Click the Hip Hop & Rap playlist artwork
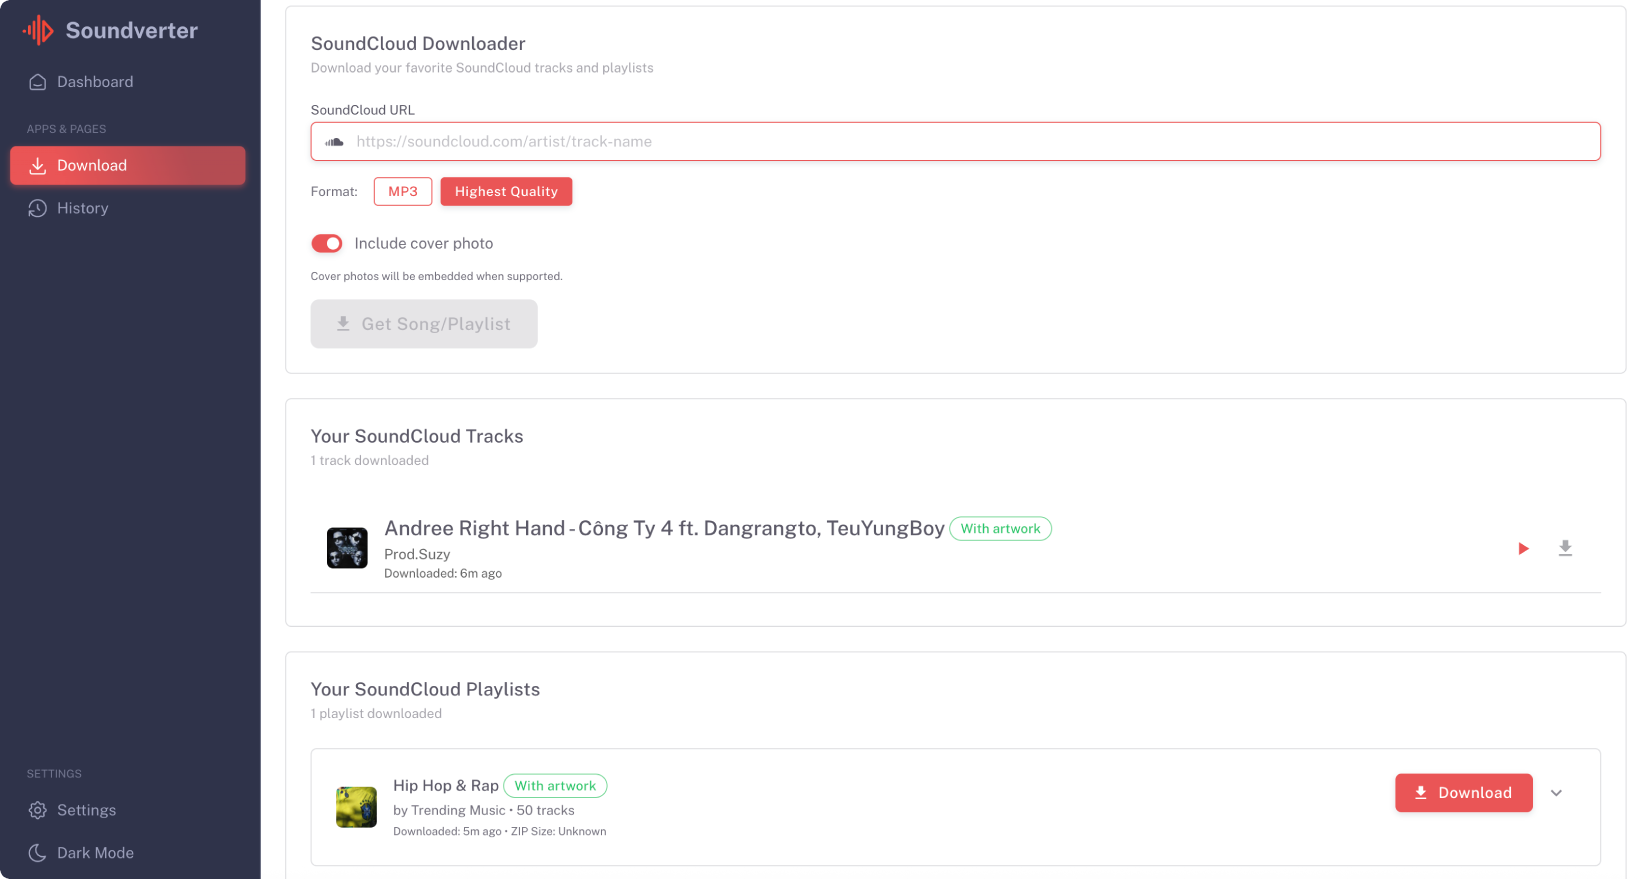 [x=356, y=807]
